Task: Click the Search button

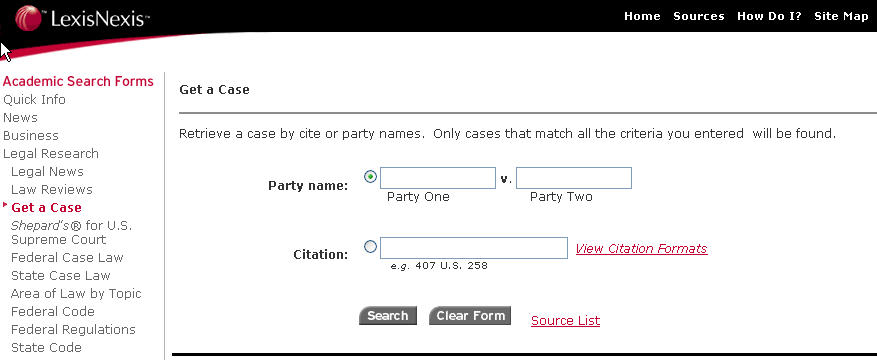Action: click(x=388, y=316)
